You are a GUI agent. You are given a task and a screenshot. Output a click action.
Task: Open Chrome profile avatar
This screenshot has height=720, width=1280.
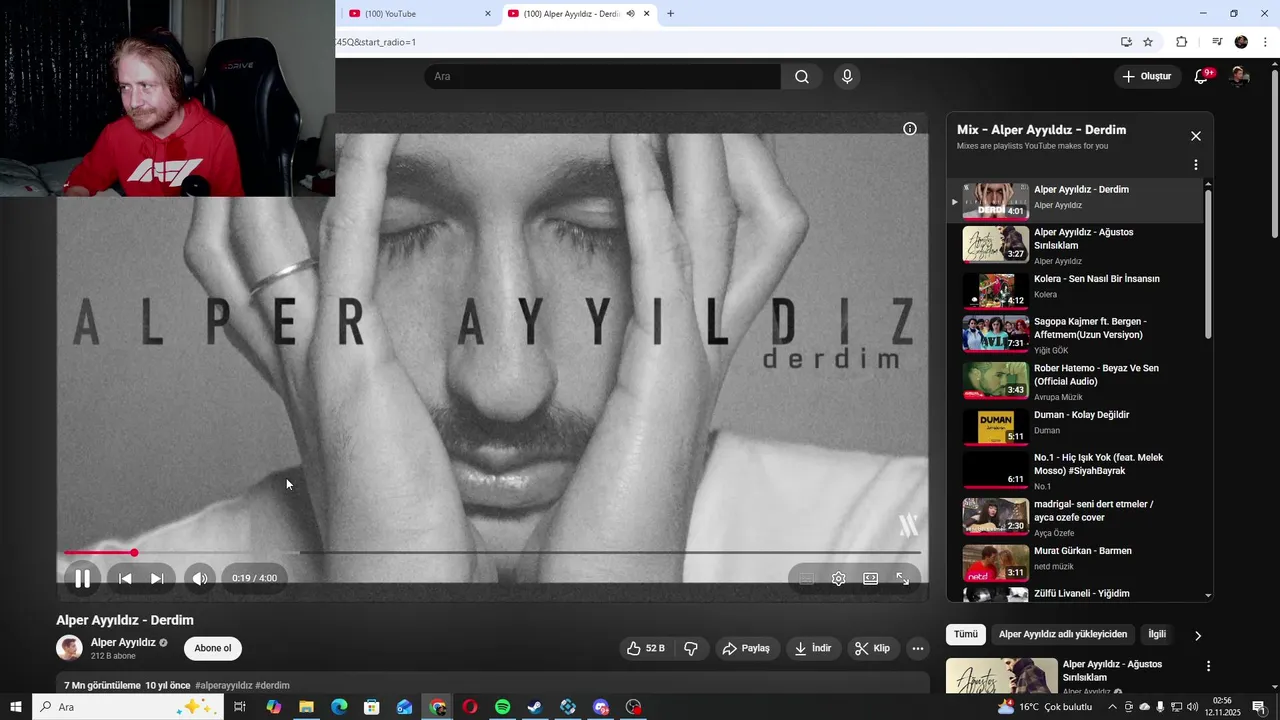pos(1241,42)
